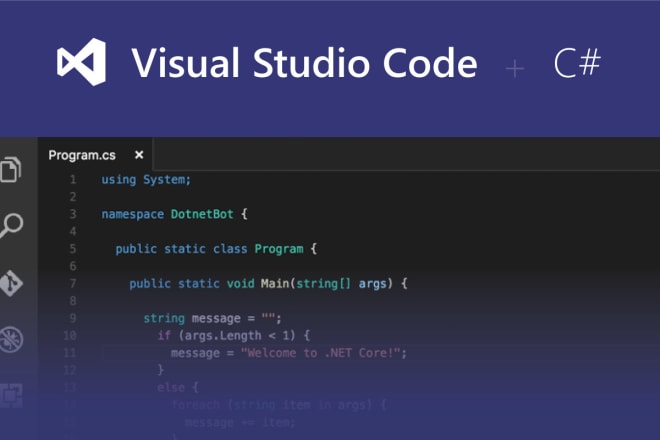Open the Search view magnifier icon
This screenshot has width=660, height=440.
point(11,226)
